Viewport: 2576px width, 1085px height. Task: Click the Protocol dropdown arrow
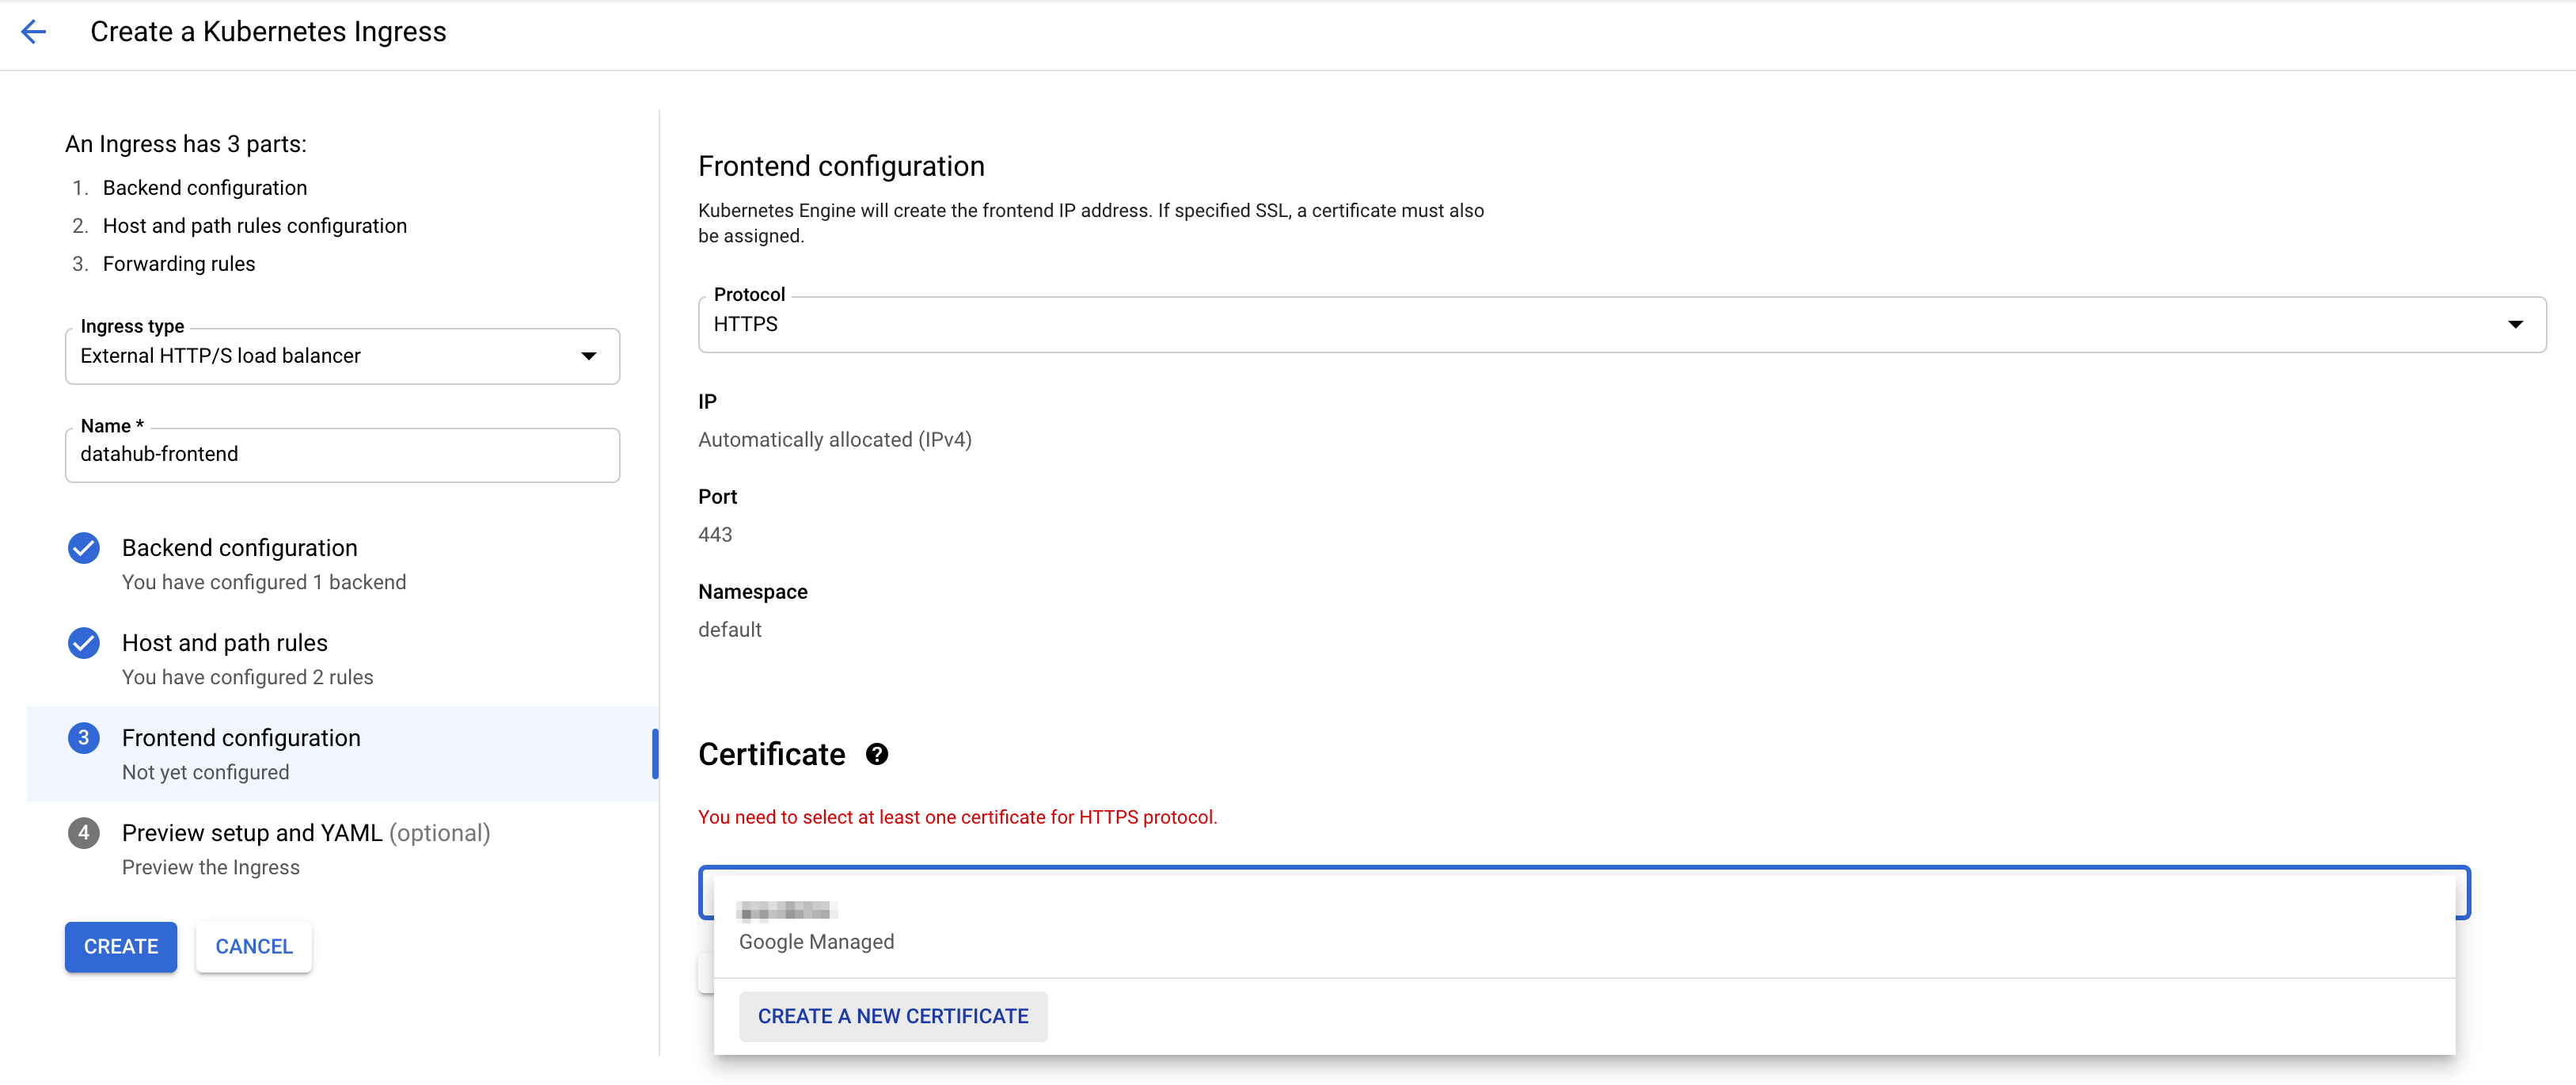coord(2515,324)
